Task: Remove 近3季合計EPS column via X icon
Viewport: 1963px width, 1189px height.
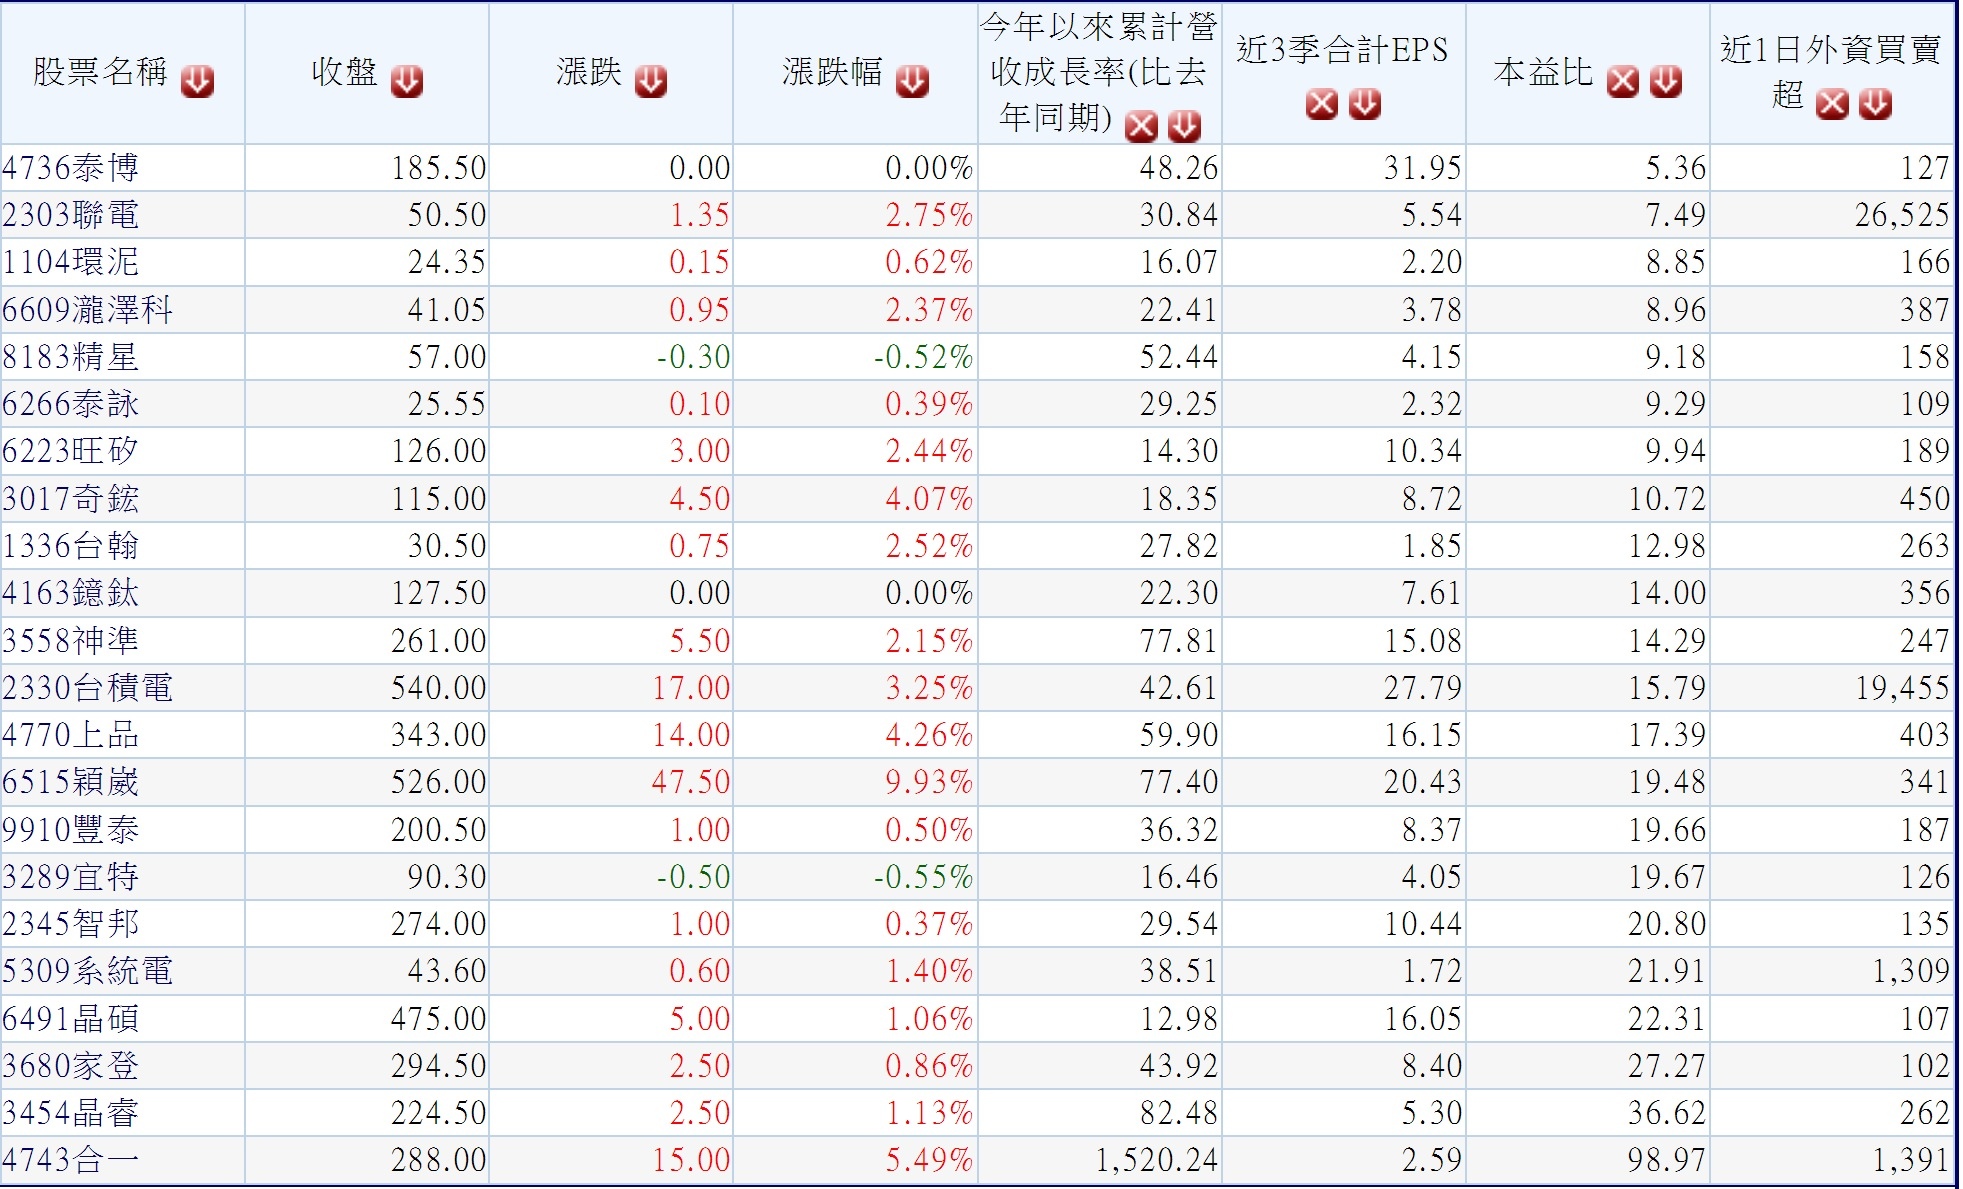Action: pos(1321,103)
